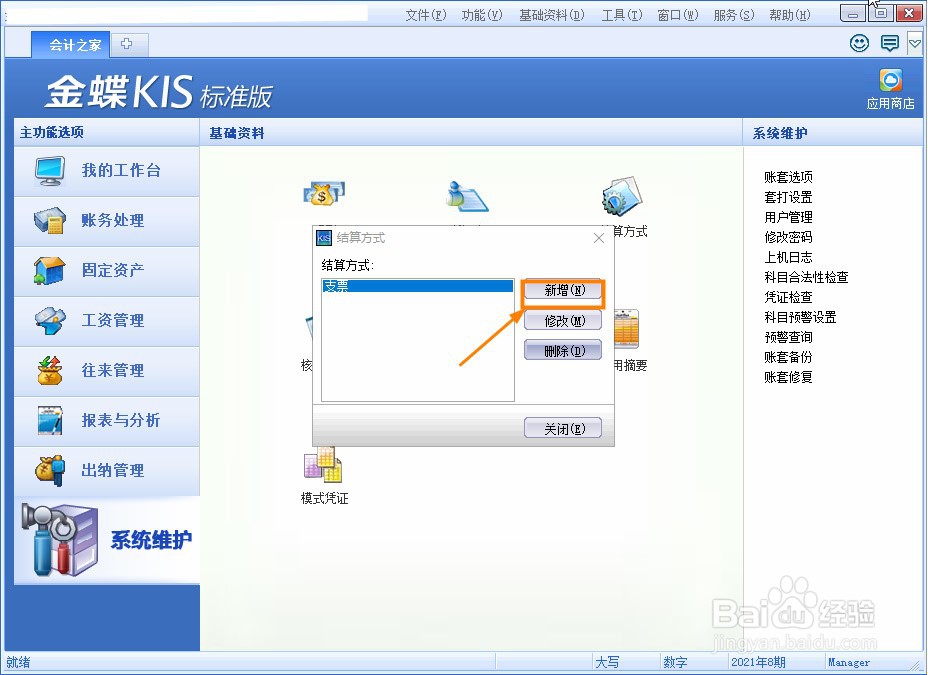Image resolution: width=928 pixels, height=675 pixels.
Task: Click the 账务处理 calculator icon
Action: click(x=50, y=221)
